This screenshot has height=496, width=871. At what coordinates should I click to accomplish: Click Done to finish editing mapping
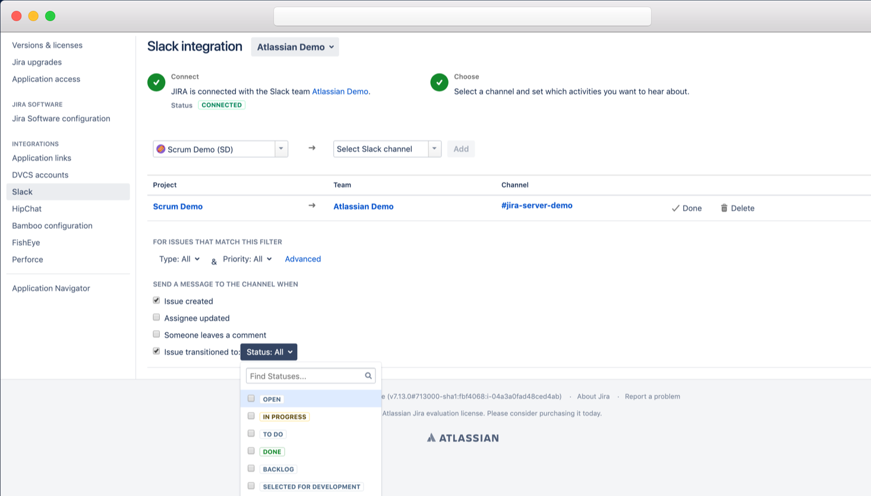pos(687,208)
